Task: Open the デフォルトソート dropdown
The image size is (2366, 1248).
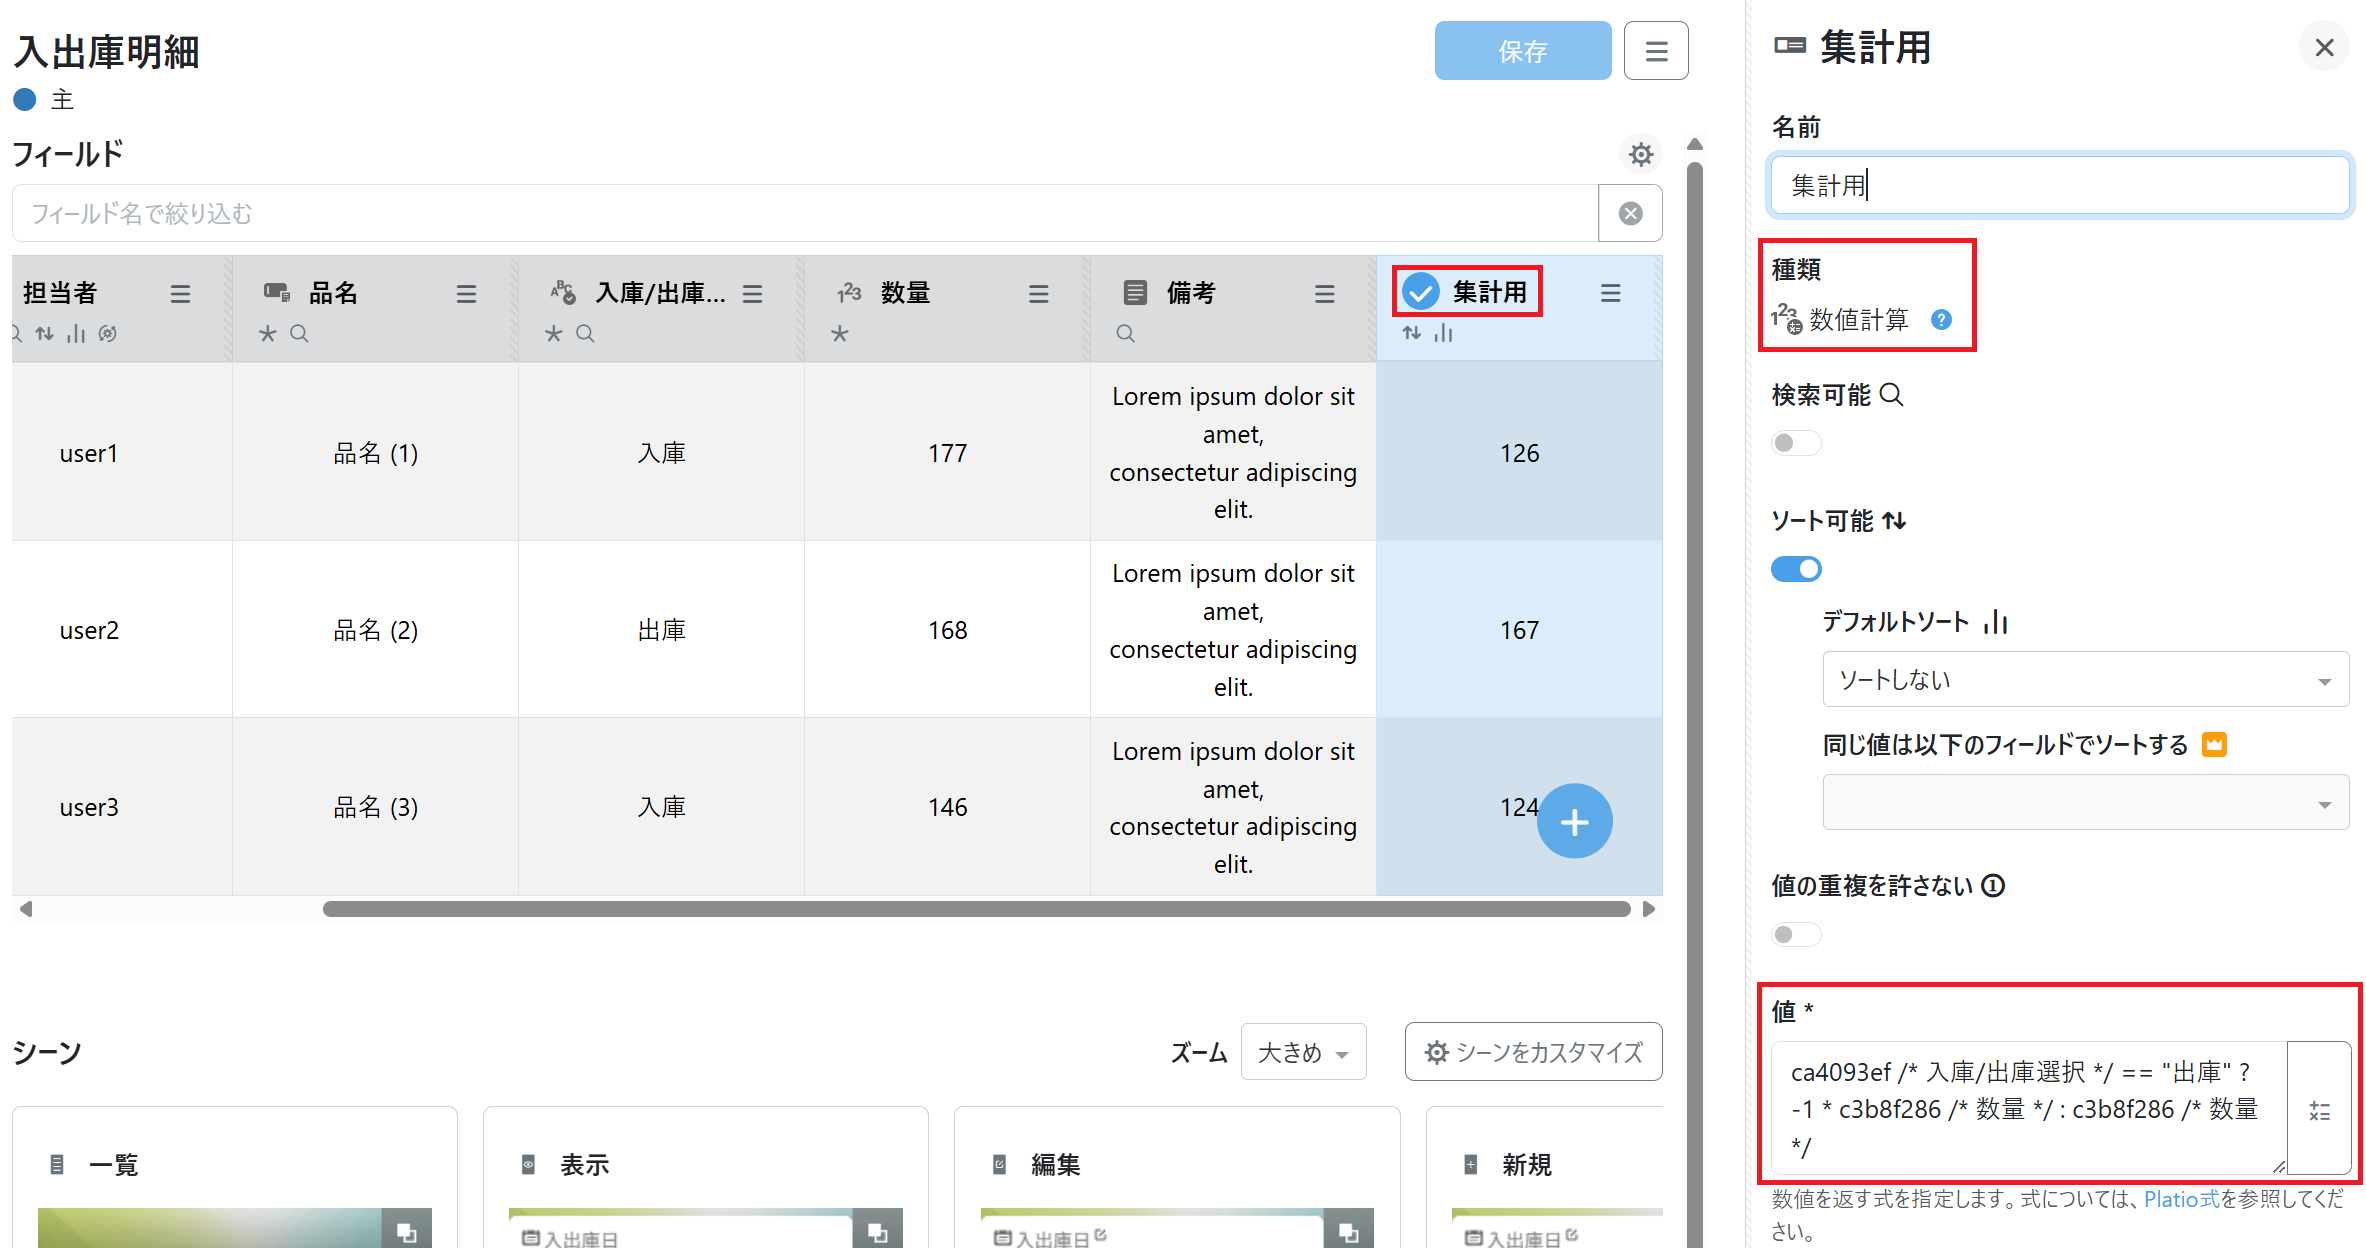Action: click(x=2085, y=680)
